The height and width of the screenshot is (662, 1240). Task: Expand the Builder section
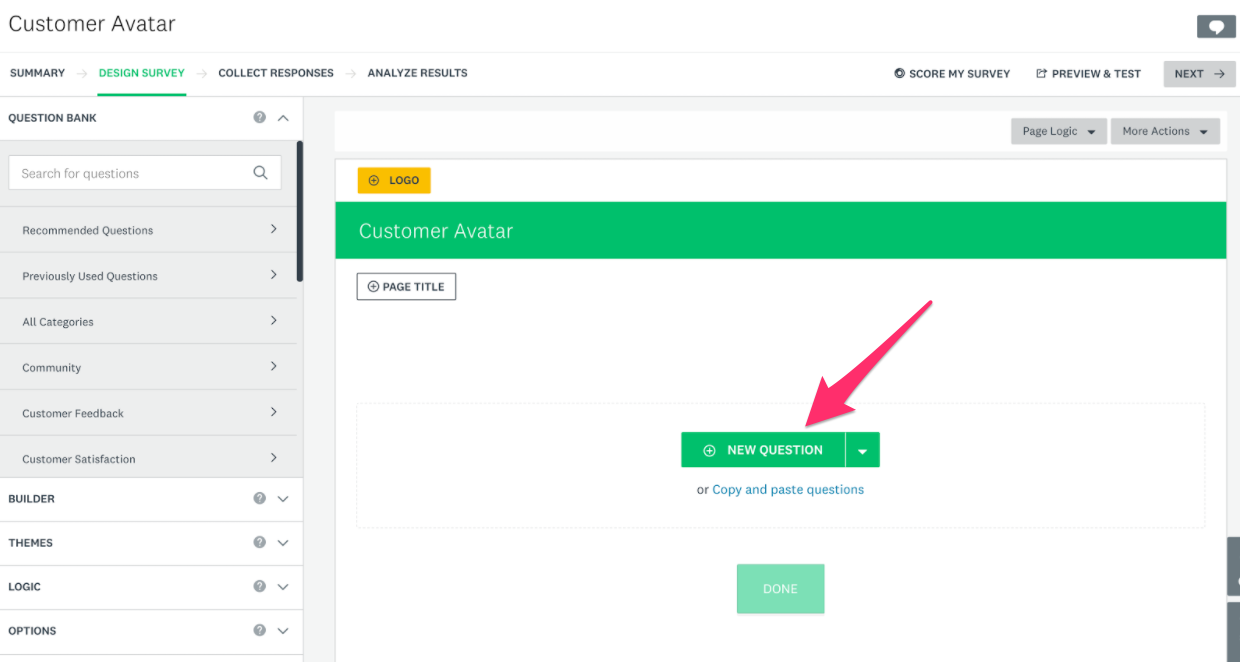283,499
